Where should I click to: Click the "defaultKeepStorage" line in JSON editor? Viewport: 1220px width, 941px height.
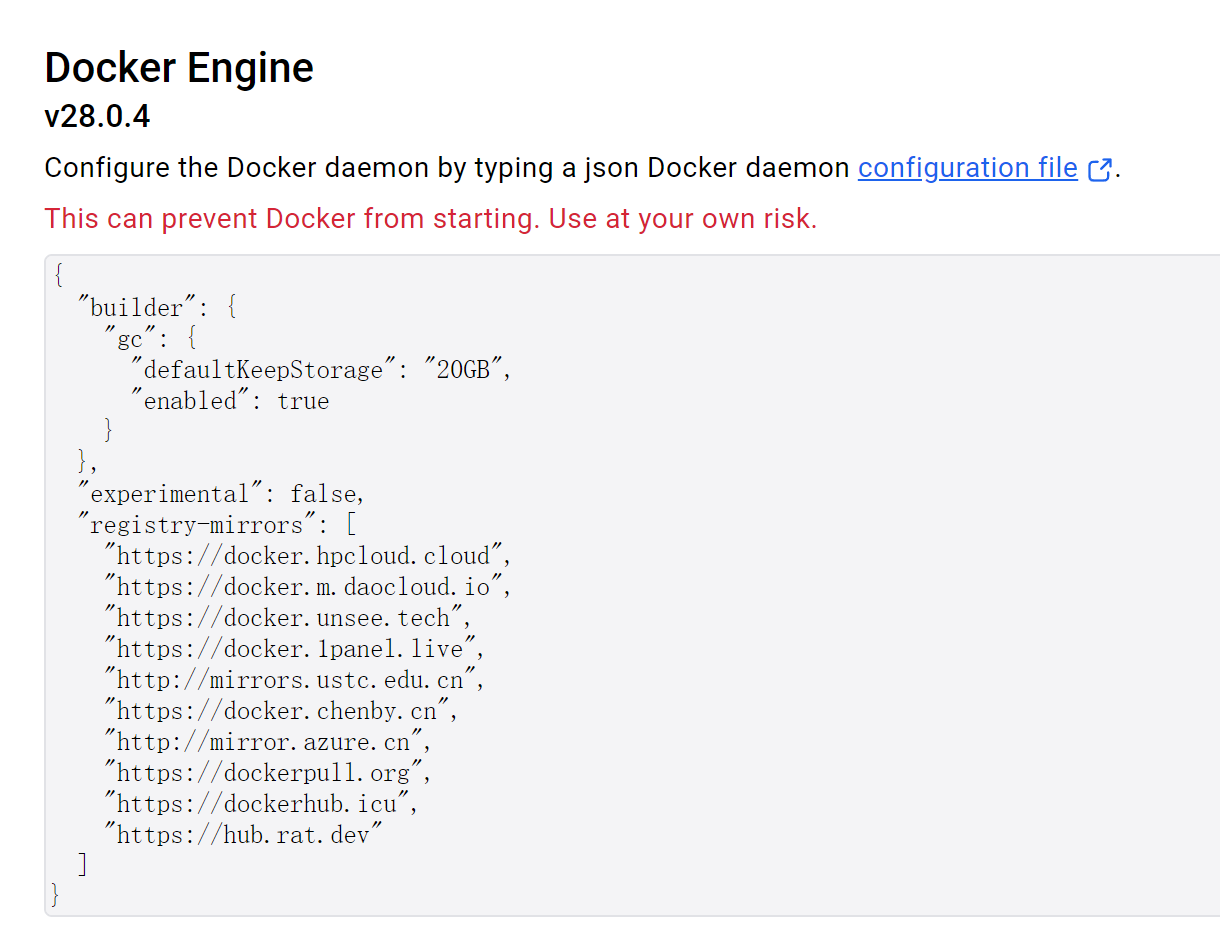tap(320, 370)
